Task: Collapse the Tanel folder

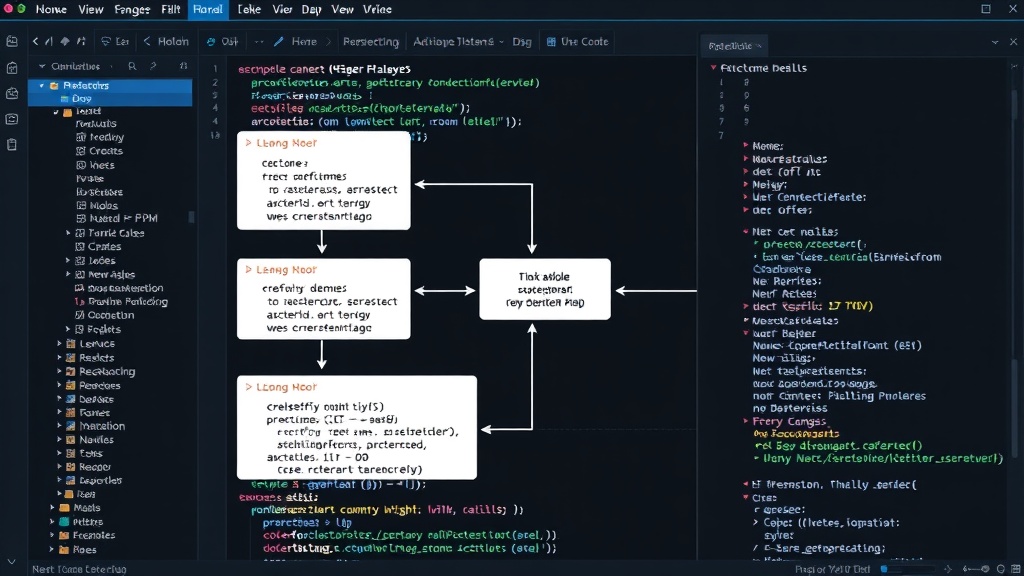Action: (56, 112)
